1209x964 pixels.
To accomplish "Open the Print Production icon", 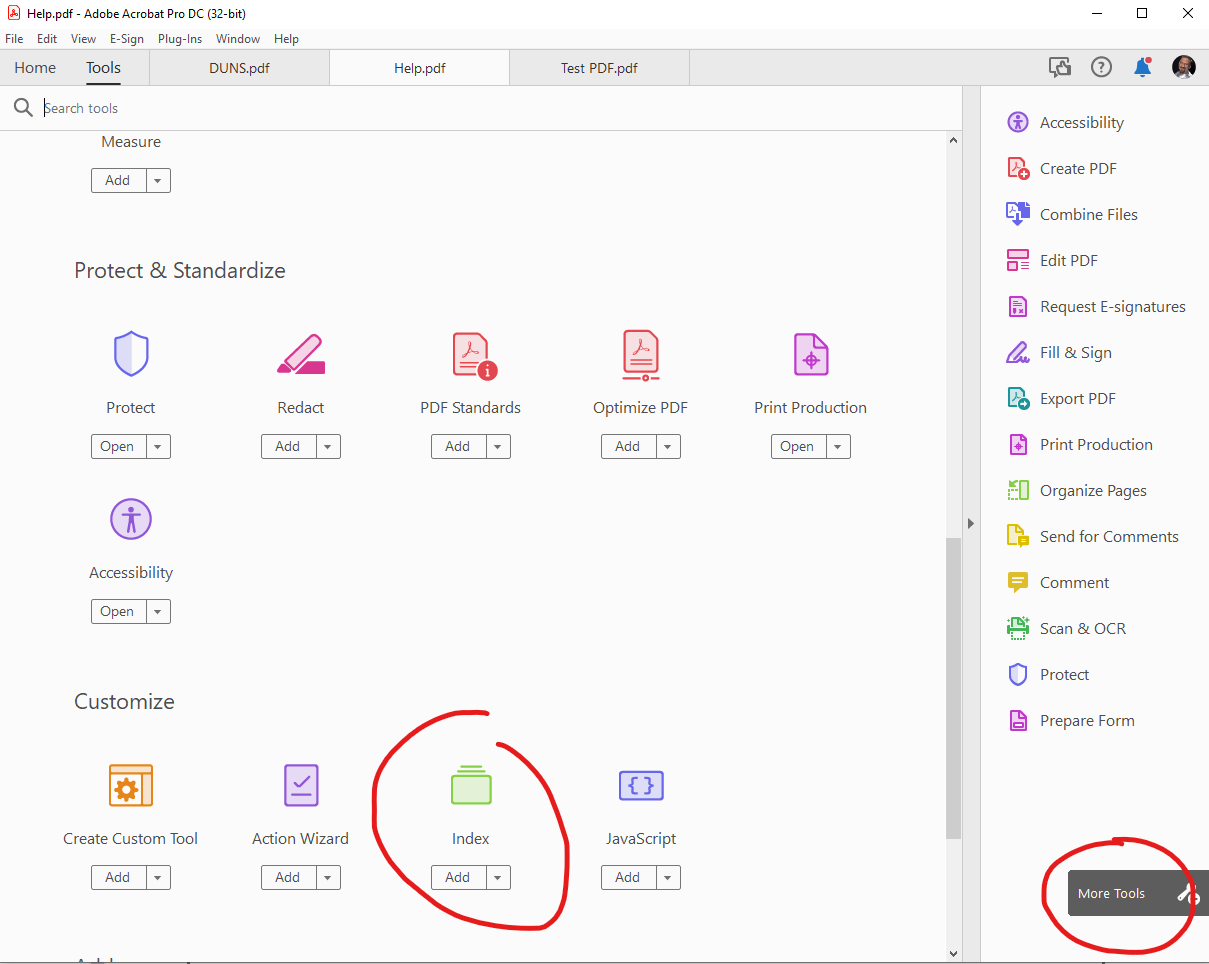I will coord(810,353).
